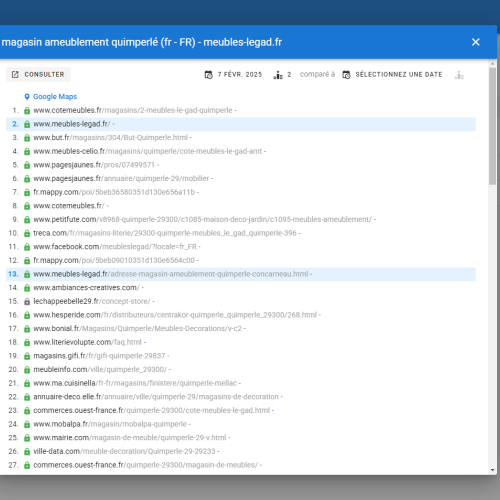Click the CONSULTER button

coord(38,74)
